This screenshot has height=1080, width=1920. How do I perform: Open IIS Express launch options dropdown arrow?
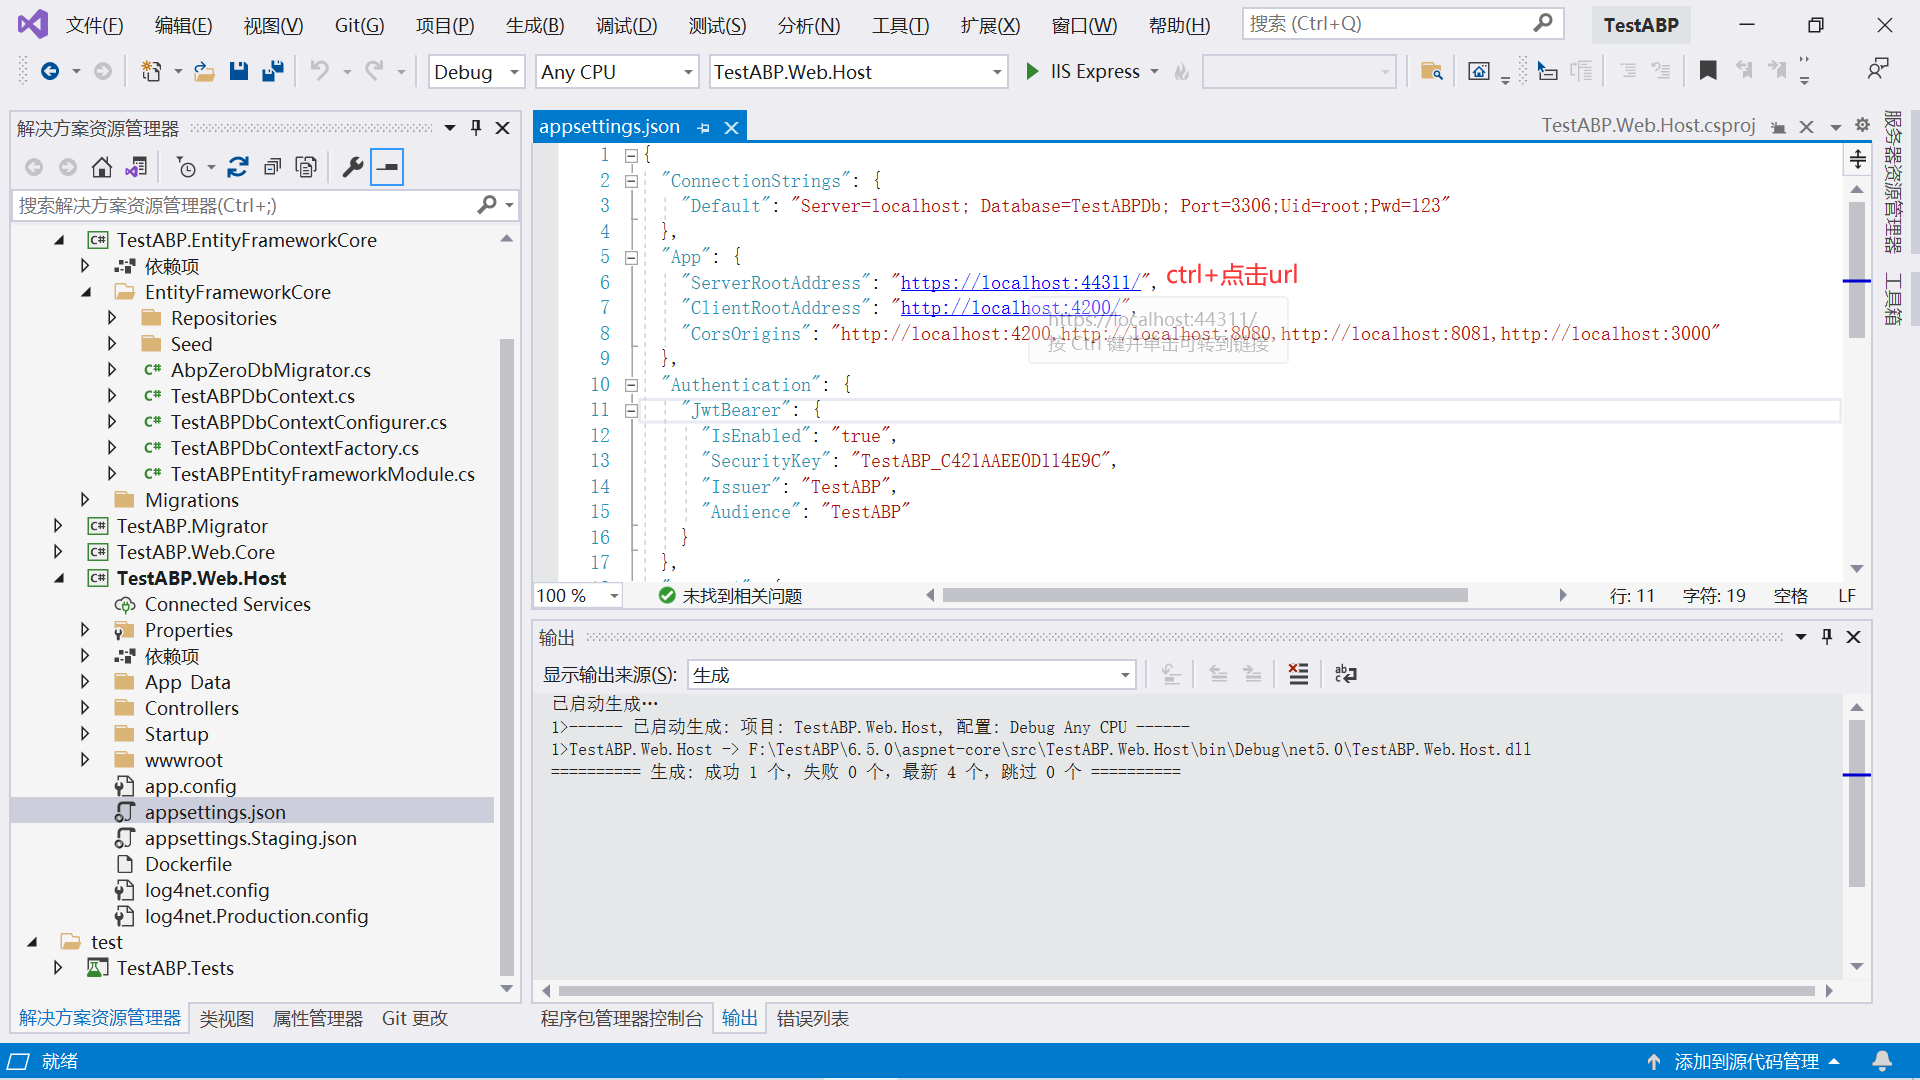click(x=1154, y=71)
